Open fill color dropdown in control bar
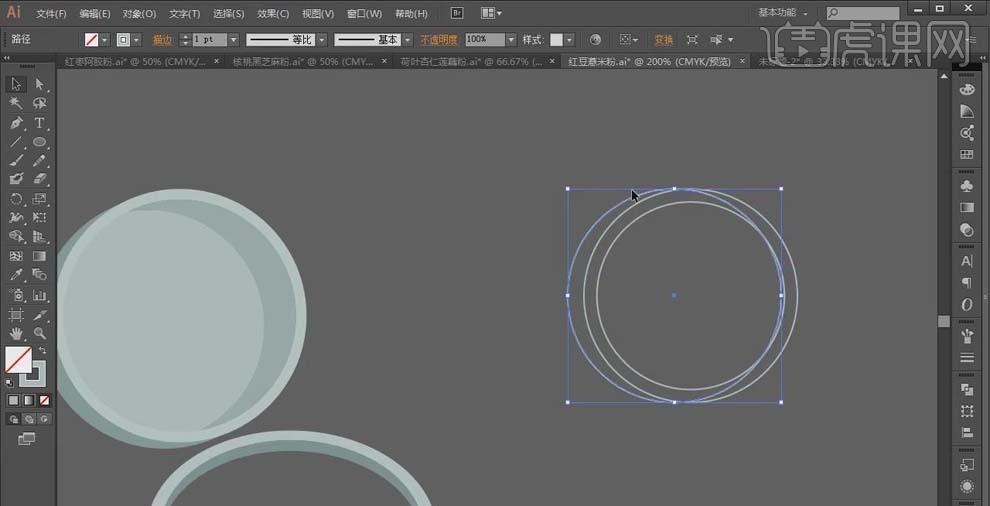Viewport: 990px width, 506px height. [104, 40]
